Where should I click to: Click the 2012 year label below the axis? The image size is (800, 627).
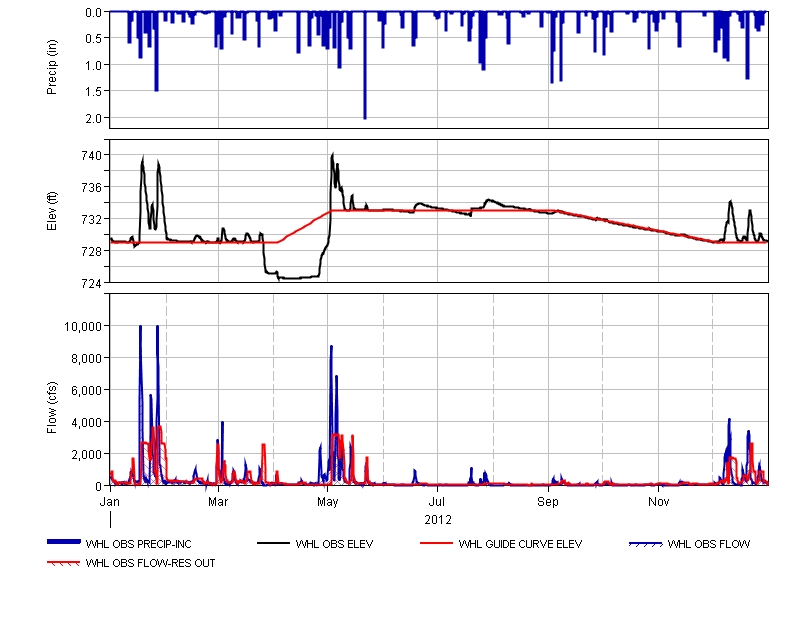click(x=438, y=519)
